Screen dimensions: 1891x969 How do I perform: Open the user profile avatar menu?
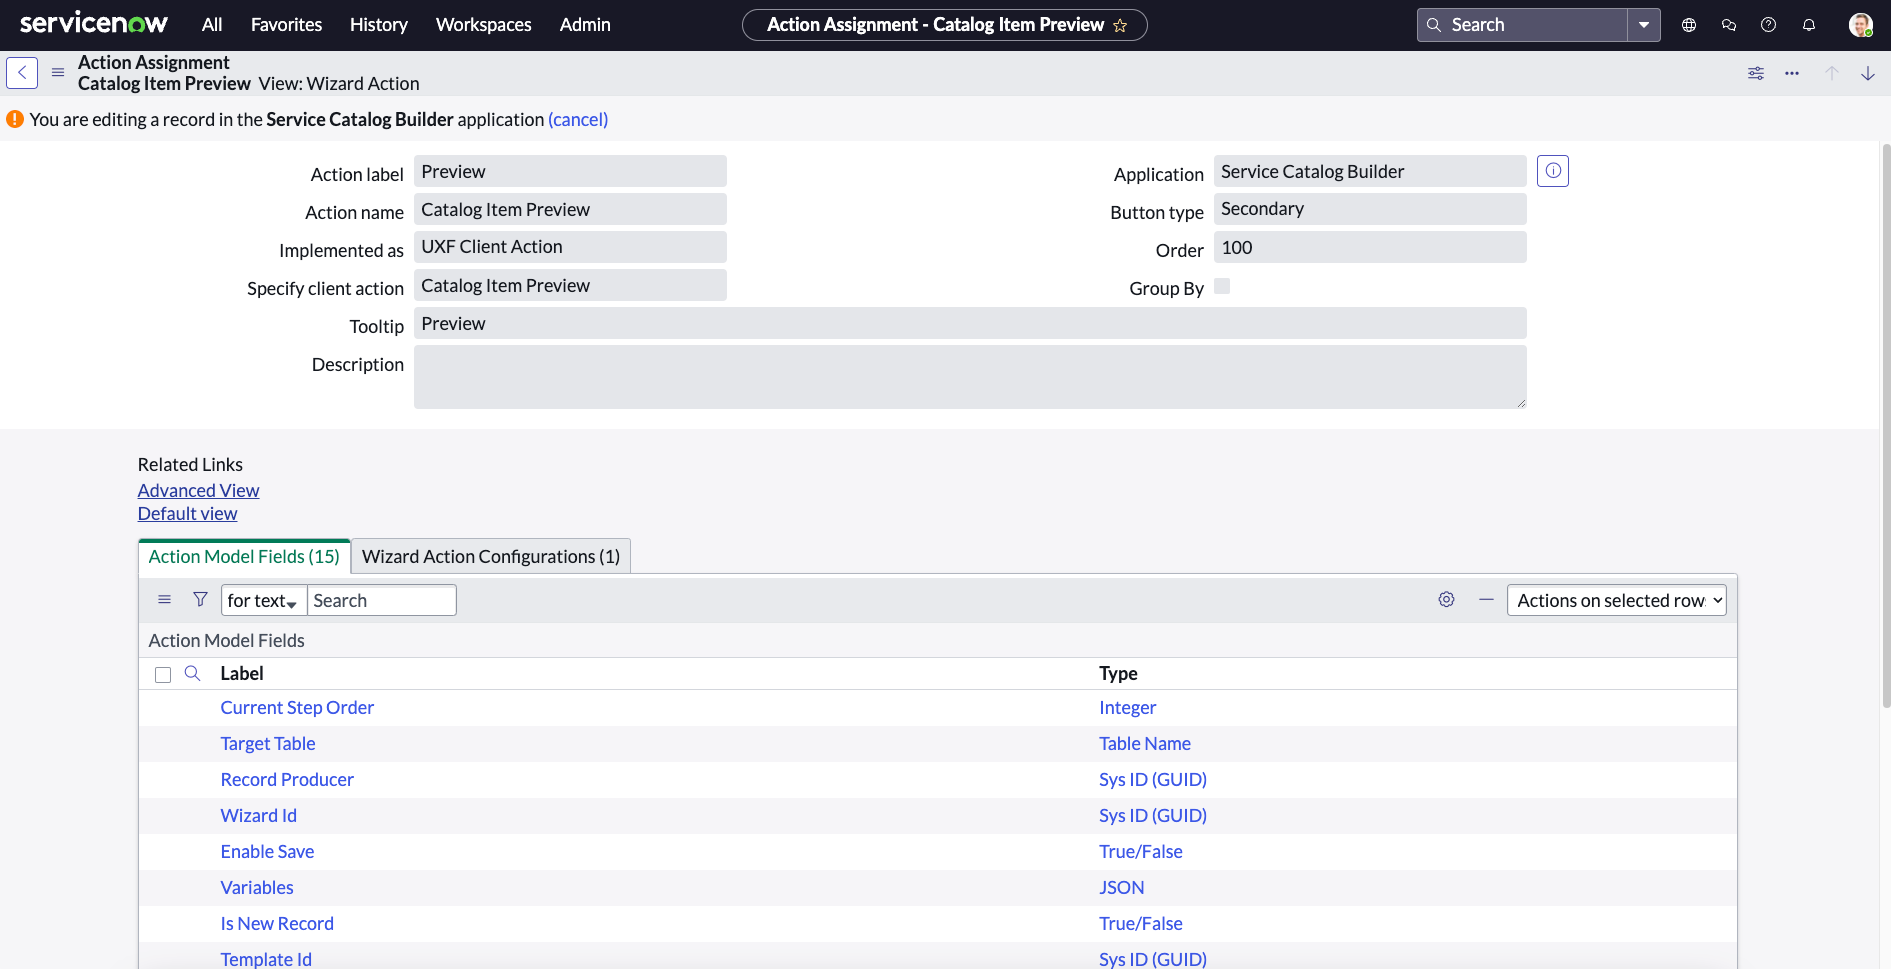[x=1861, y=25]
